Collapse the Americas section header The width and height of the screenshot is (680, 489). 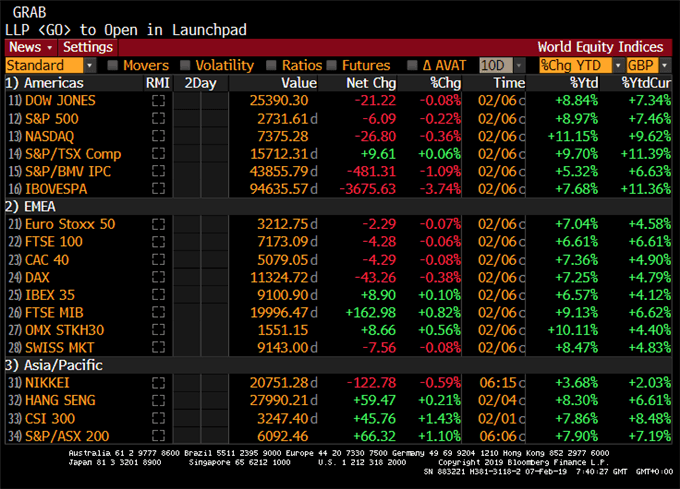(44, 83)
